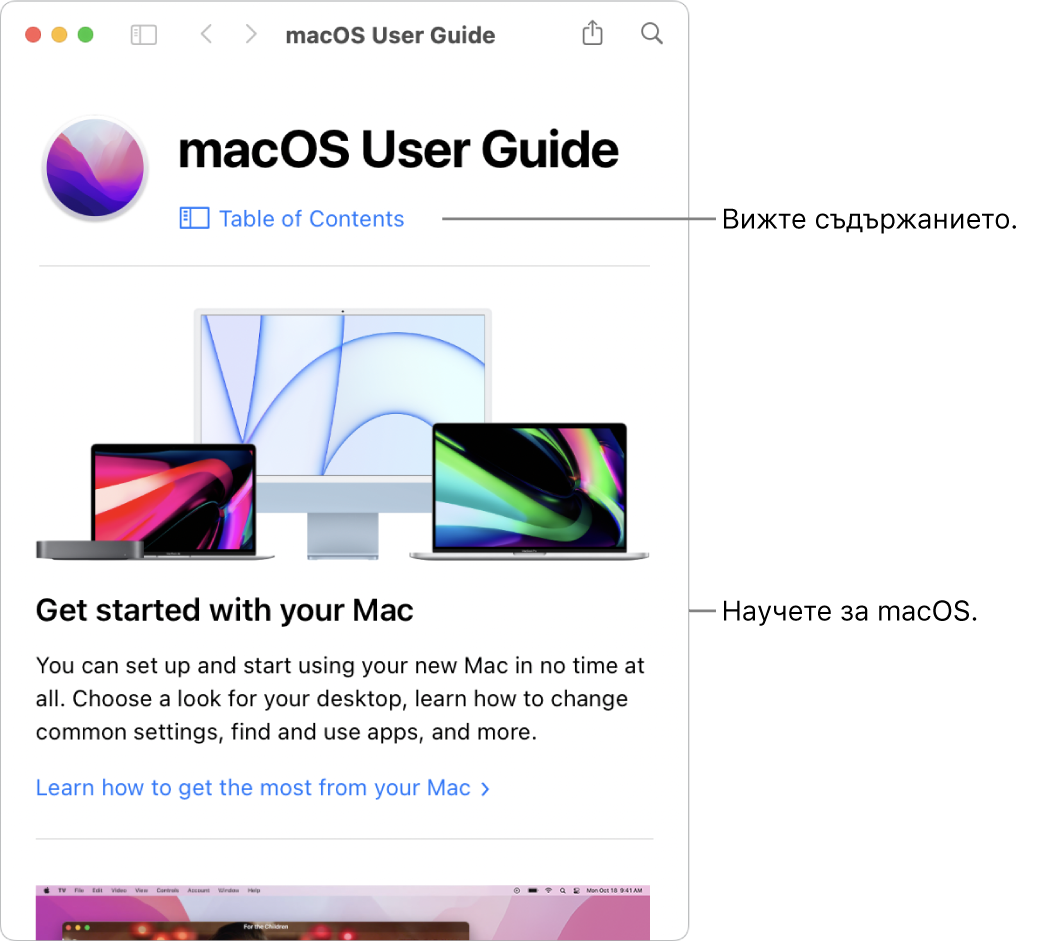Maximize the window with green button
1040x942 pixels.
[86, 34]
